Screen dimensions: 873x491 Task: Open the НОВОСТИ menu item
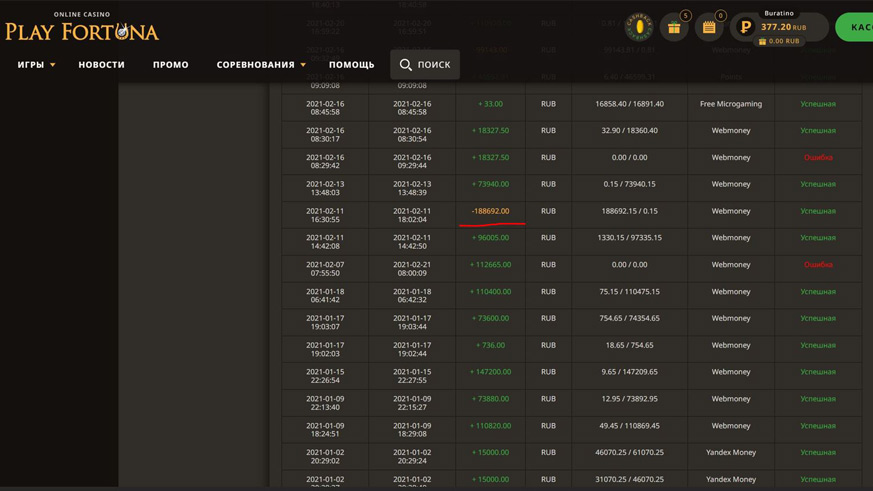point(101,65)
